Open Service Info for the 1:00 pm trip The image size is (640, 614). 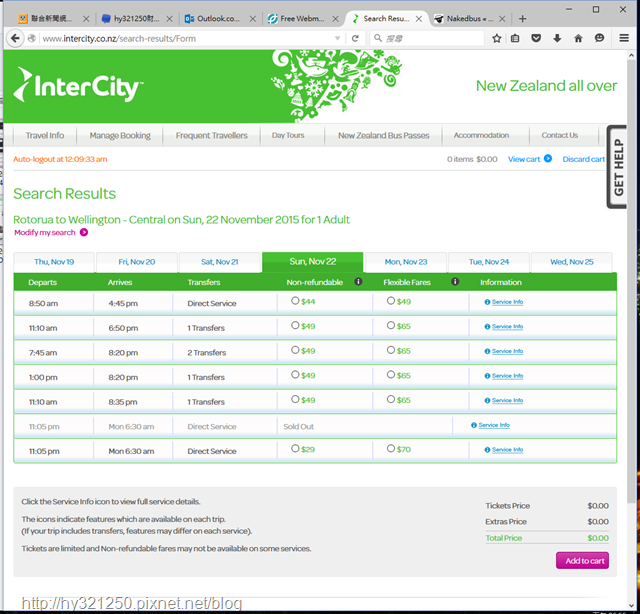(507, 376)
